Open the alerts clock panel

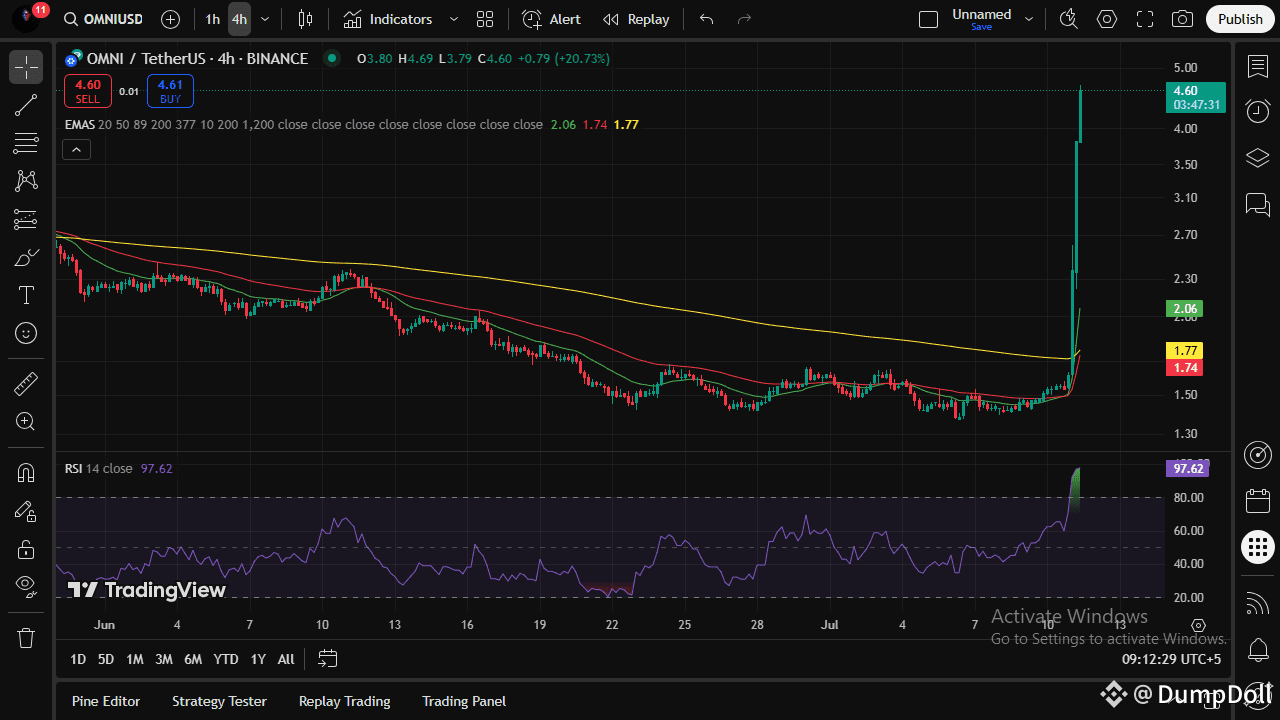pyautogui.click(x=1257, y=111)
